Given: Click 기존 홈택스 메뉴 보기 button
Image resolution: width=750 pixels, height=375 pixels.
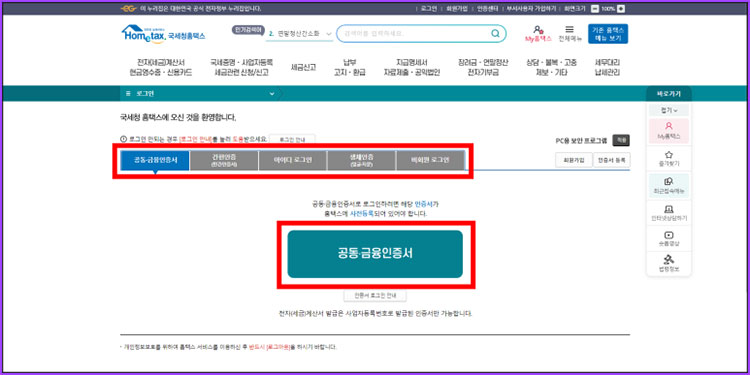Looking at the screenshot, I should [608, 34].
